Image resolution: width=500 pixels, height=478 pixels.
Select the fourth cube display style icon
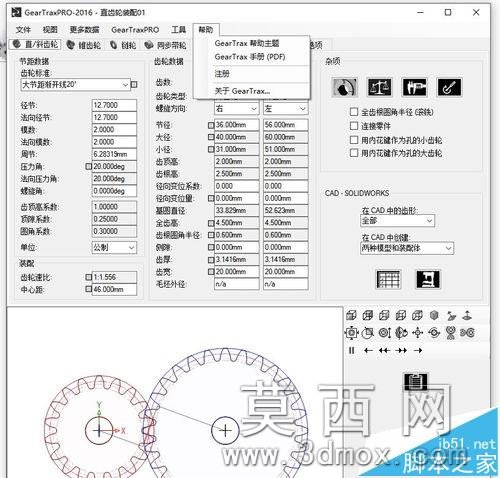(x=401, y=315)
